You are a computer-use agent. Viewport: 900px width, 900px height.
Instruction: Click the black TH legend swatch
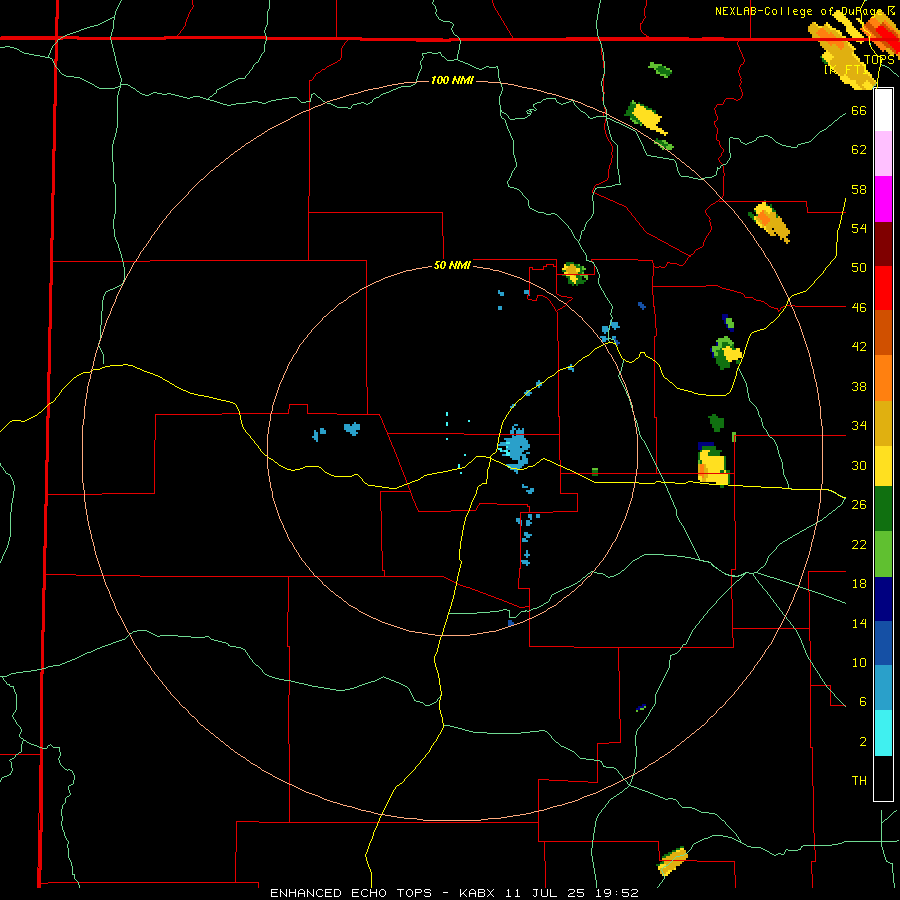point(883,778)
